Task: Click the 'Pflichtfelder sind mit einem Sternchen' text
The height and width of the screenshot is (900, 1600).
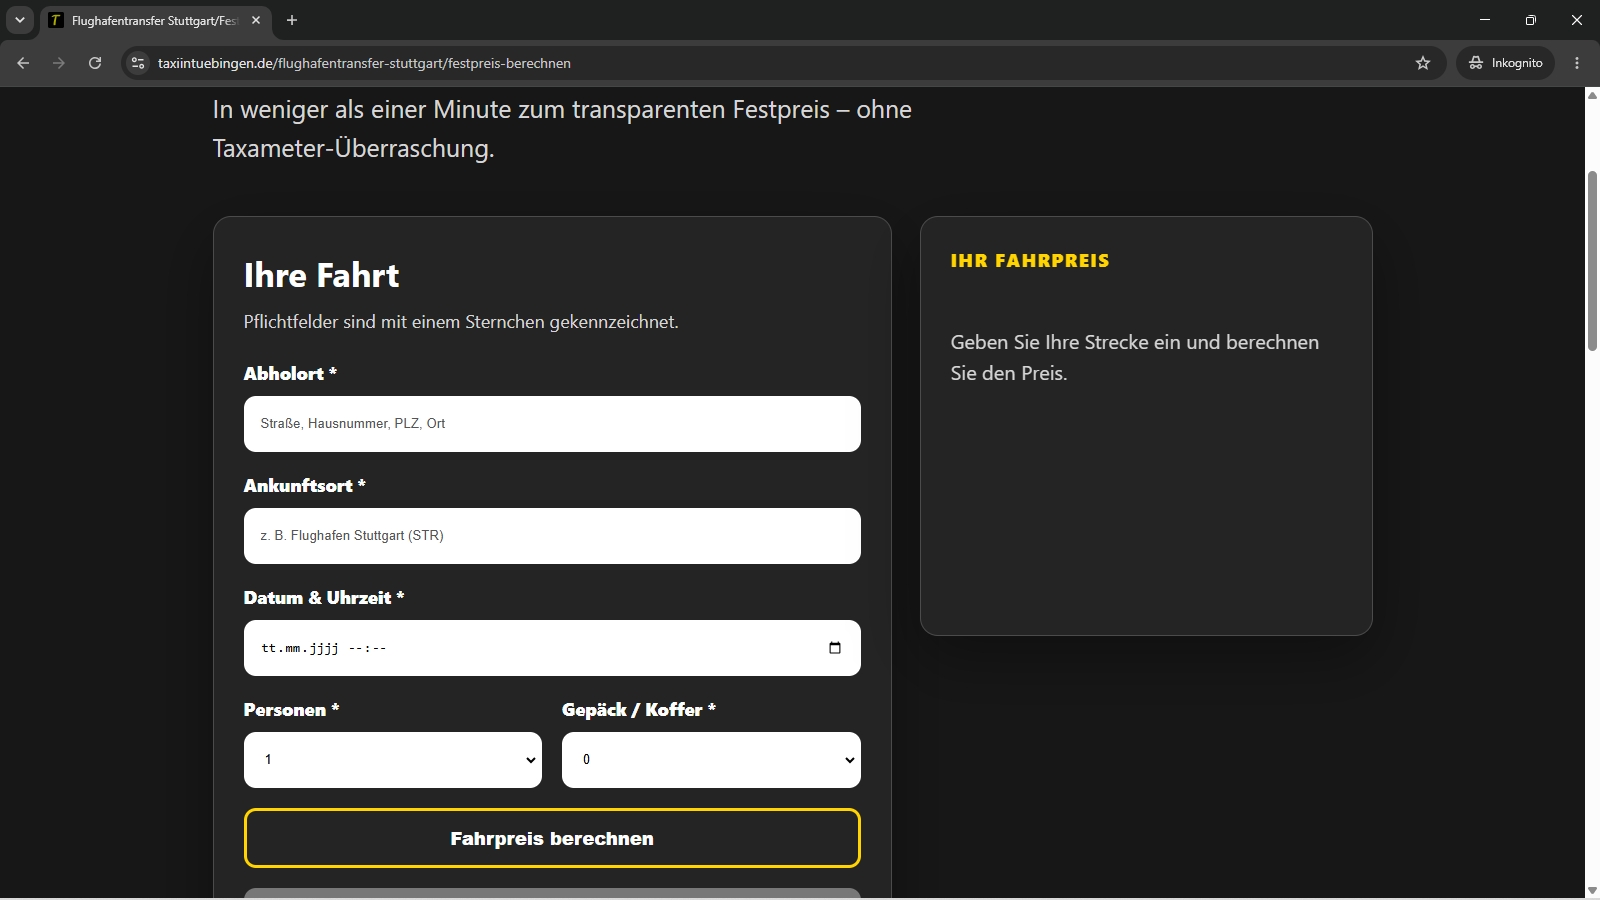Action: 461,322
